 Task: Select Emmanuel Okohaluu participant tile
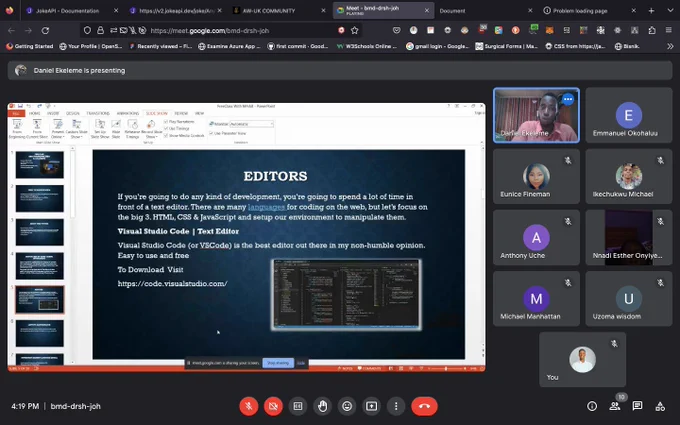629,115
